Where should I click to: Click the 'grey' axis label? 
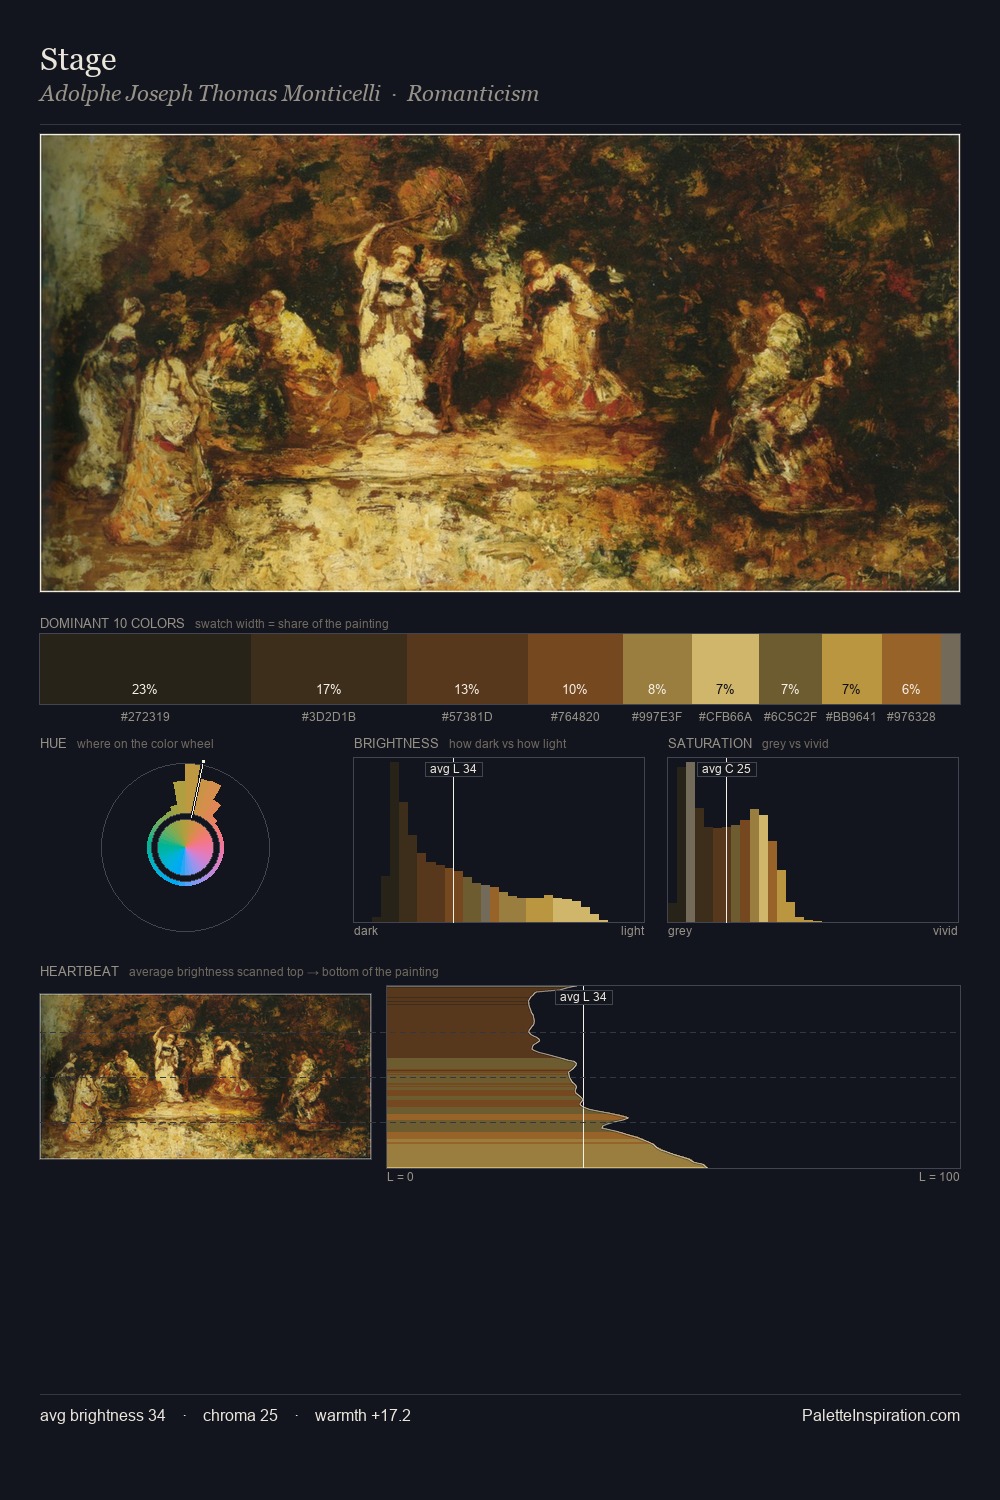pos(680,931)
